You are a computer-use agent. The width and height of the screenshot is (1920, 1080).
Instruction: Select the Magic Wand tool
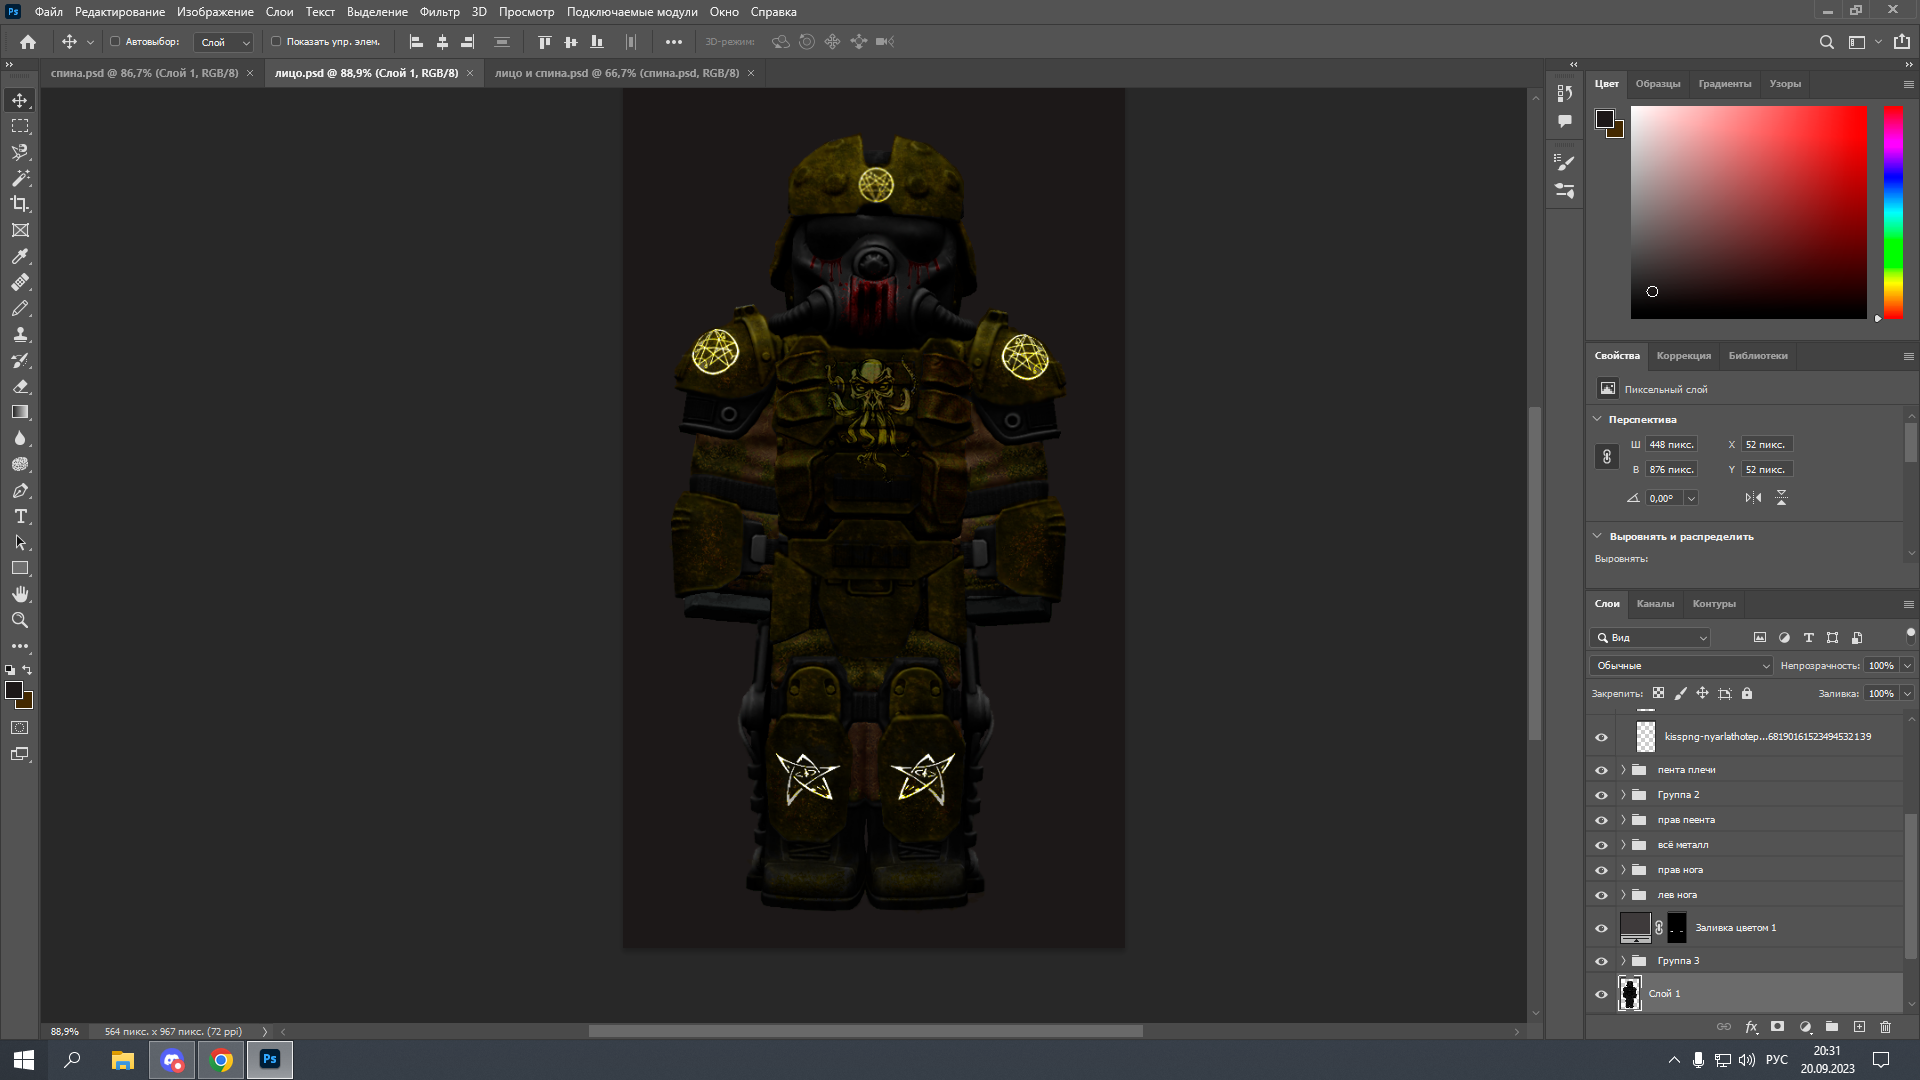coord(20,178)
